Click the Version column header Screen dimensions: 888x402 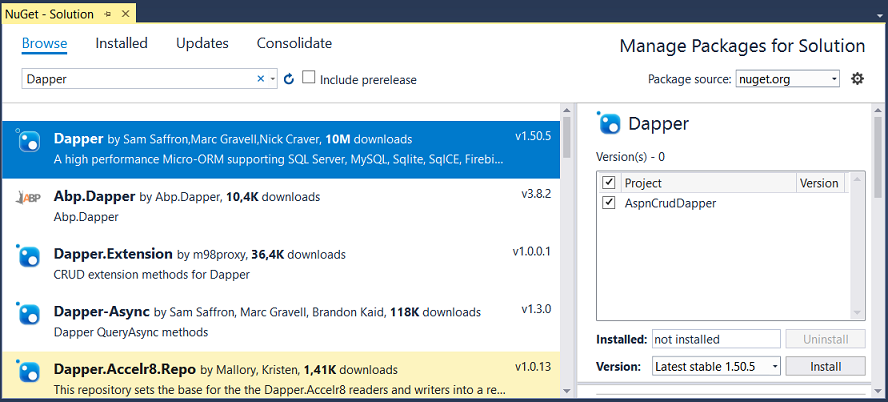[x=819, y=183]
